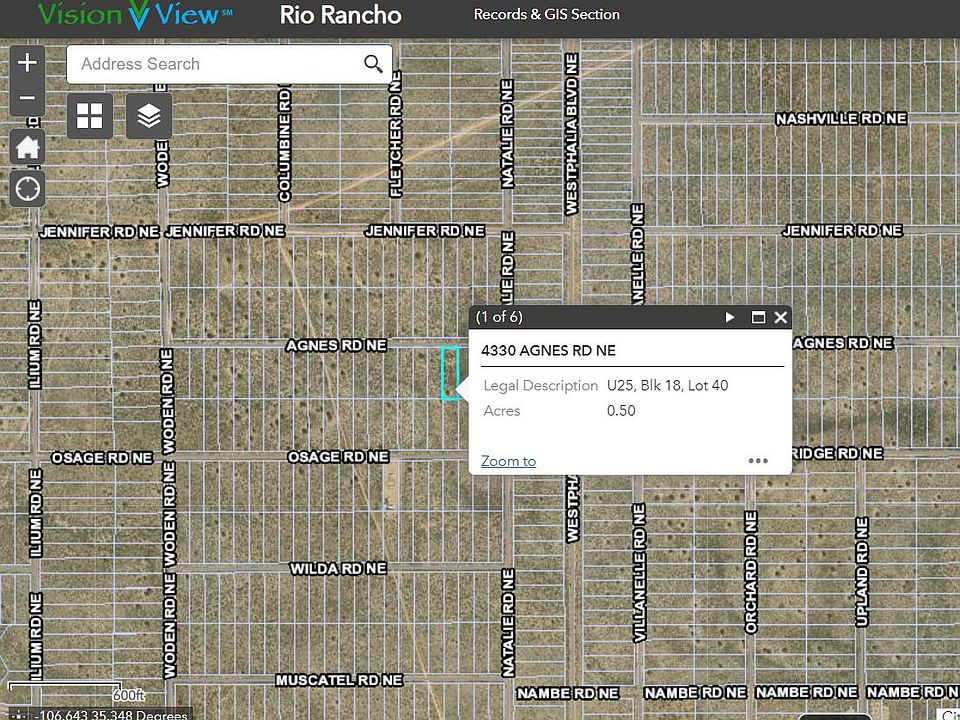The image size is (960, 720).
Task: Click the Nashville Rd NE label
Action: click(840, 119)
